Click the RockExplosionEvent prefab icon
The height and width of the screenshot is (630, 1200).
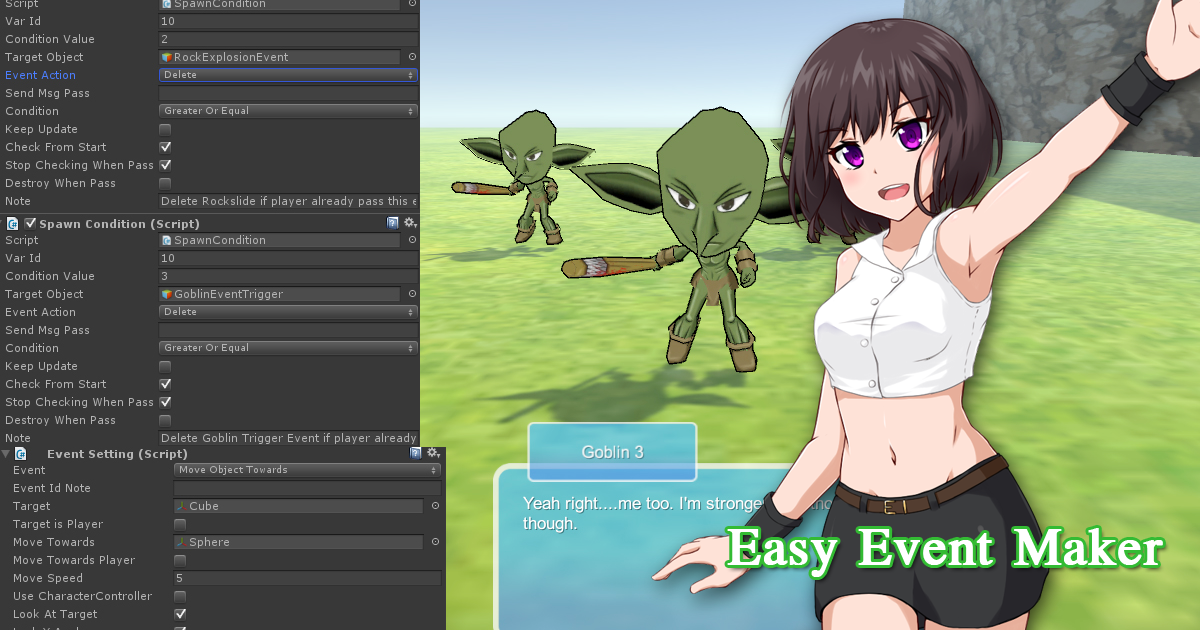[168, 57]
